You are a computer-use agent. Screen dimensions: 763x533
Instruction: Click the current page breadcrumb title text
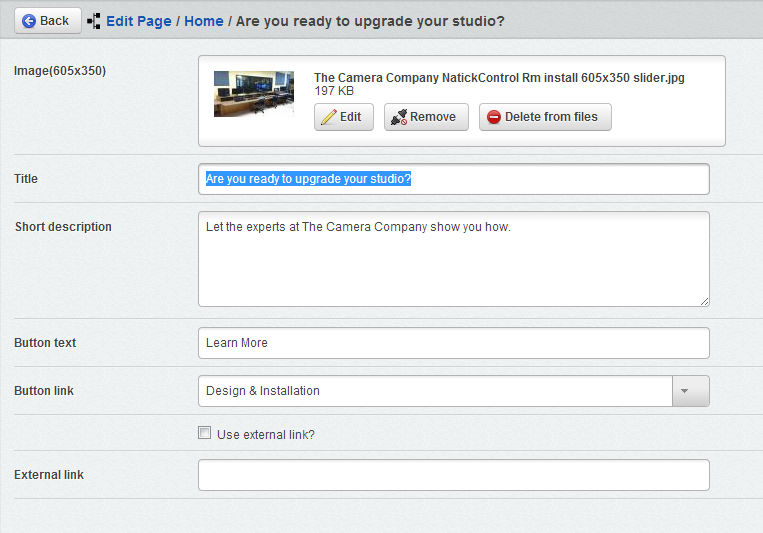click(x=370, y=21)
